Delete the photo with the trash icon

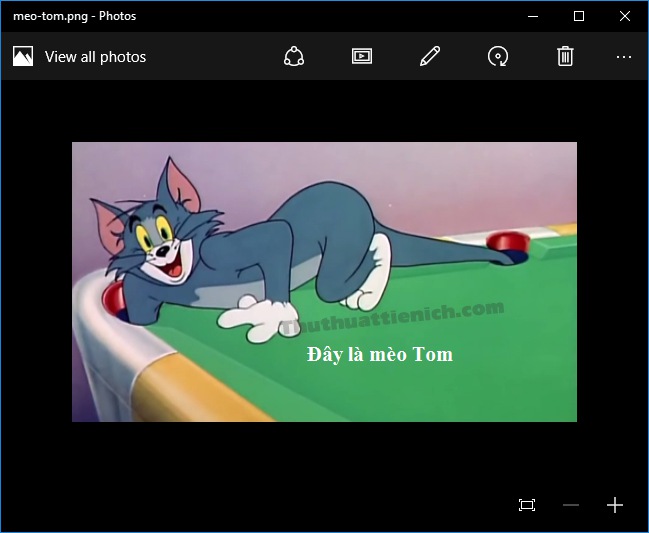pos(565,57)
